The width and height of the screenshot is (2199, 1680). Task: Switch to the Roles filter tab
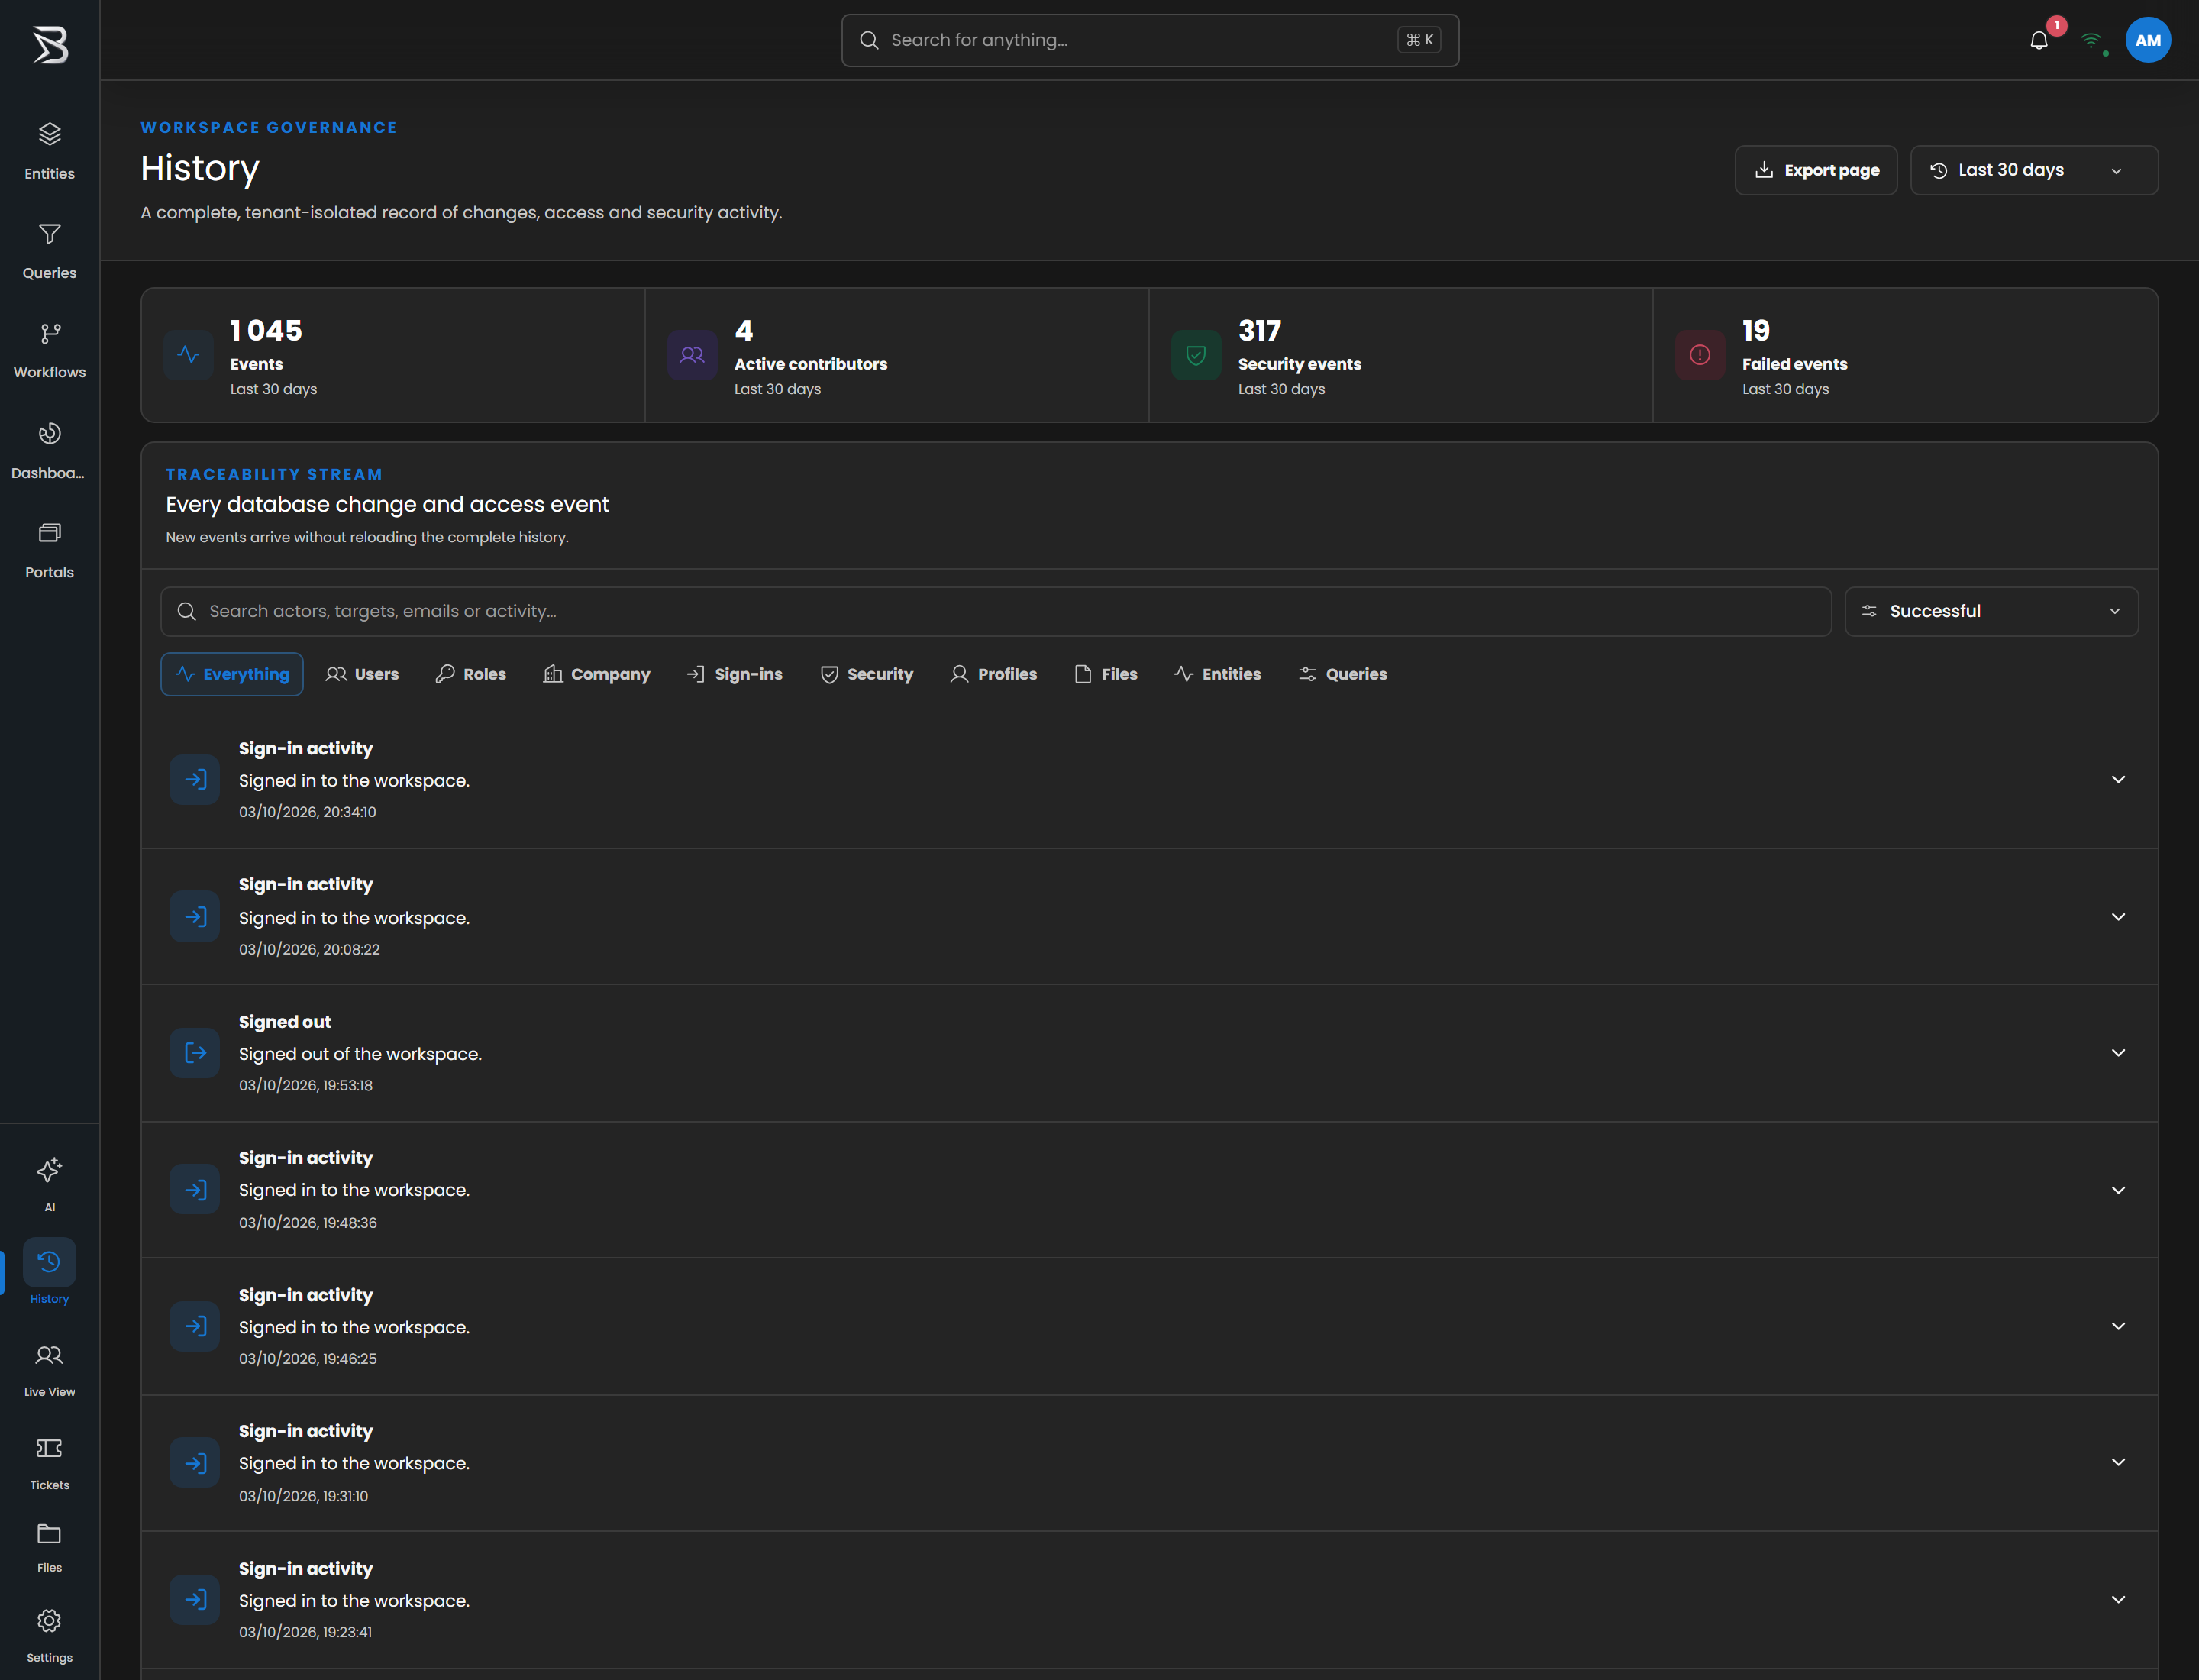coord(471,674)
